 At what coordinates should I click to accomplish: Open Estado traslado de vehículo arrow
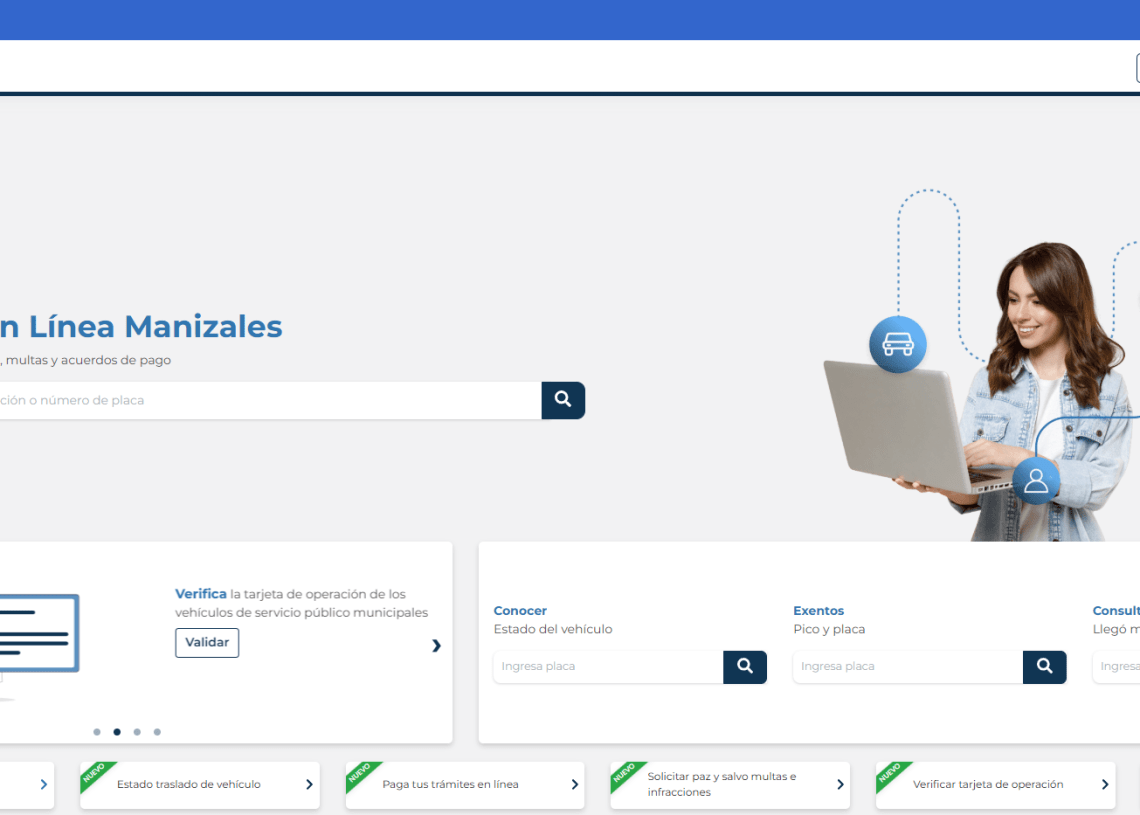point(309,784)
